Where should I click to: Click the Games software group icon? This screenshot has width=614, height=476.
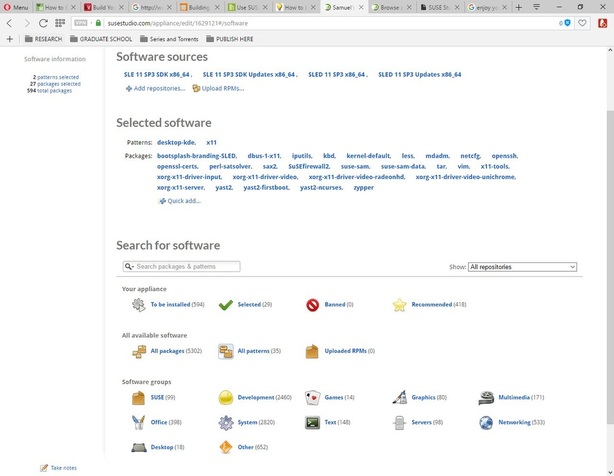[312, 397]
